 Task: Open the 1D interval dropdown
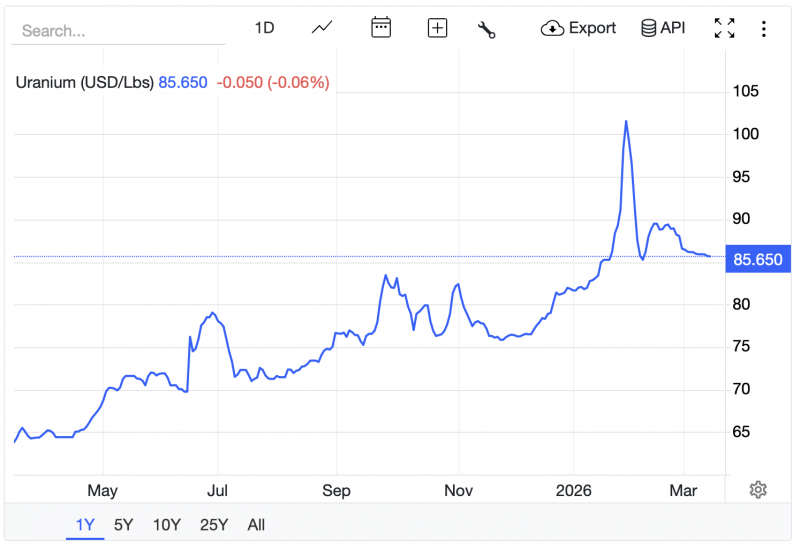[x=264, y=28]
